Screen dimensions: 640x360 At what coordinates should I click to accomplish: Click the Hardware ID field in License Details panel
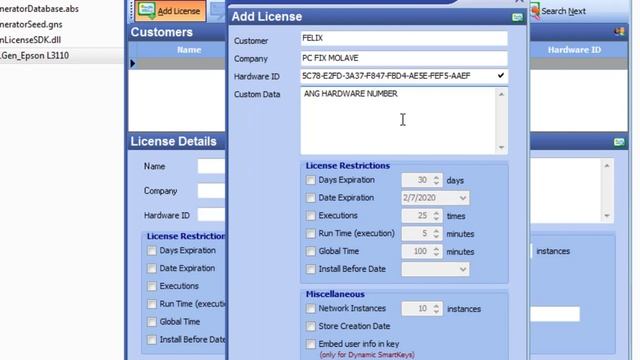tap(211, 215)
